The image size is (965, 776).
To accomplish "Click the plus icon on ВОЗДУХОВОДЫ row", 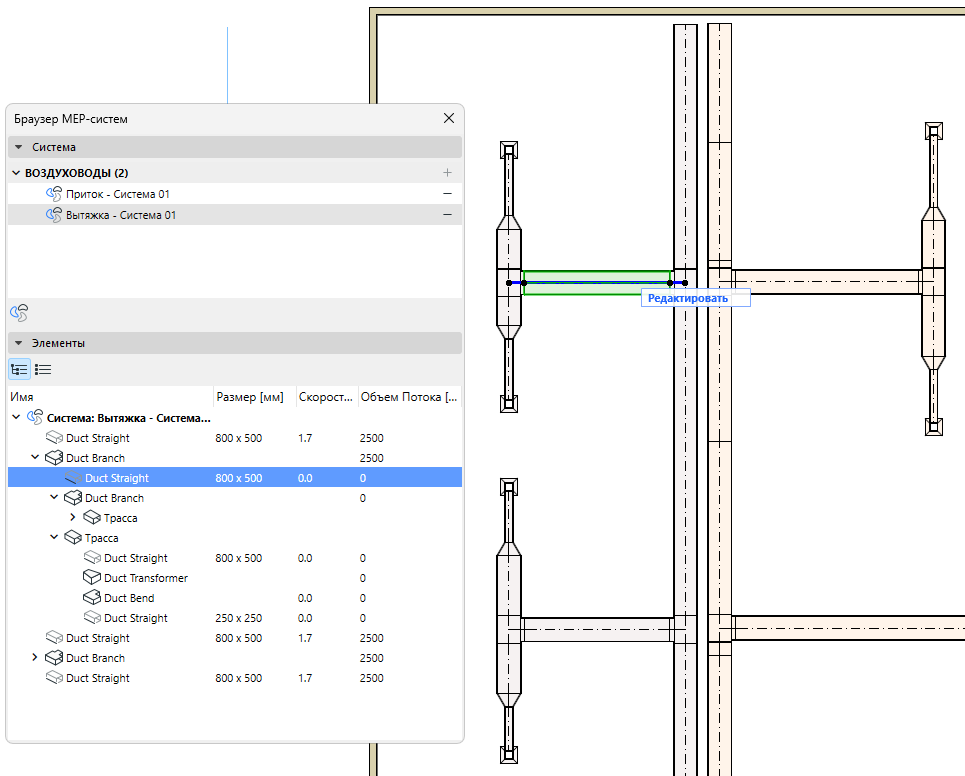I will coord(447,173).
